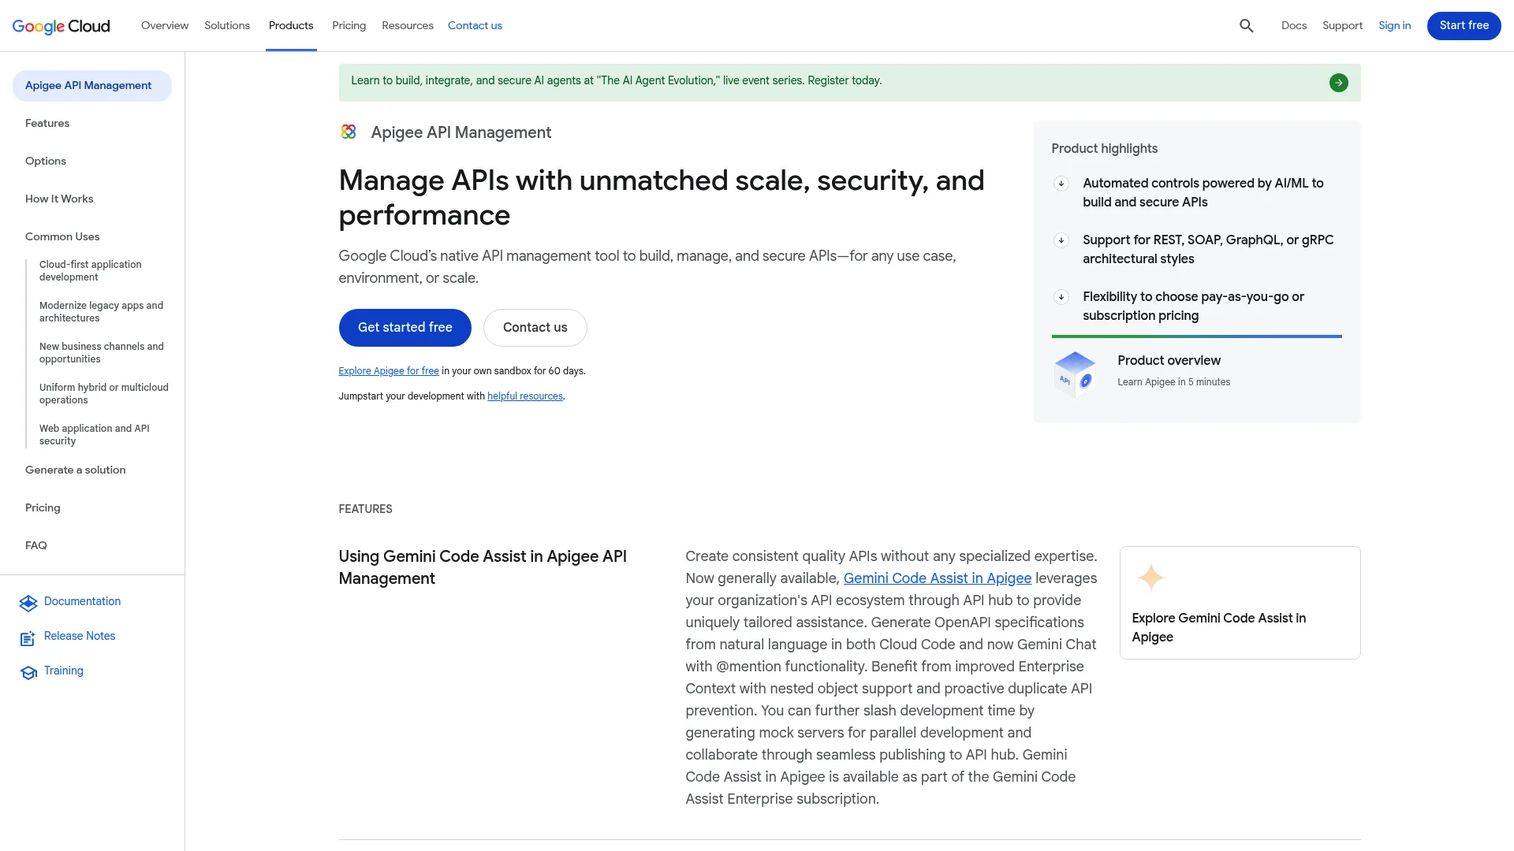Open the Docs link

click(1294, 26)
